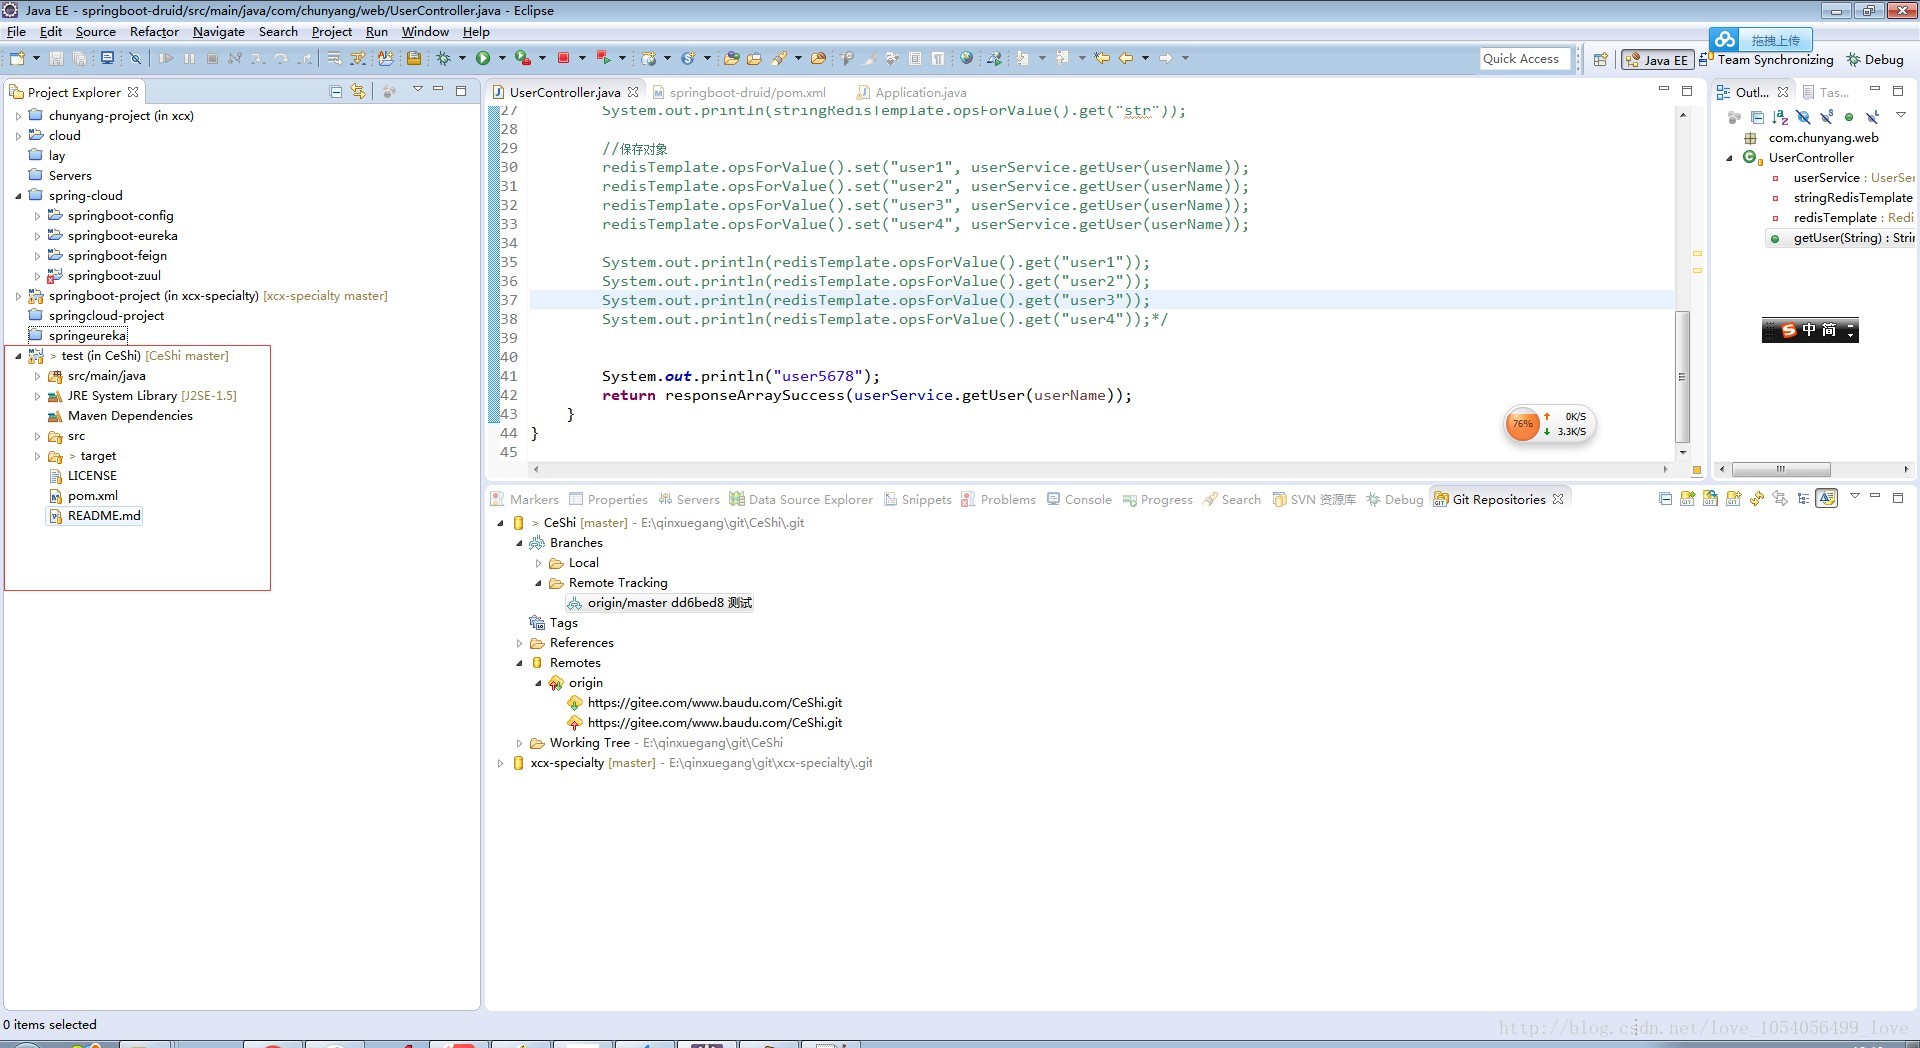Switch to the Problems view tab
Screen dimensions: 1920x1048
(x=998, y=499)
